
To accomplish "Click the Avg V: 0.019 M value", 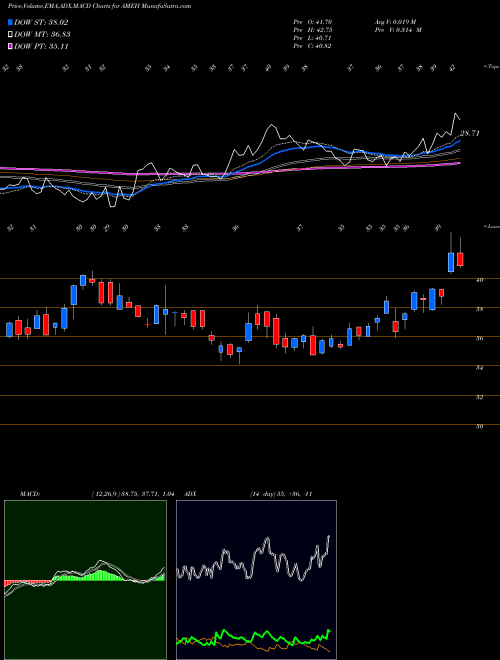I will coord(395,22).
